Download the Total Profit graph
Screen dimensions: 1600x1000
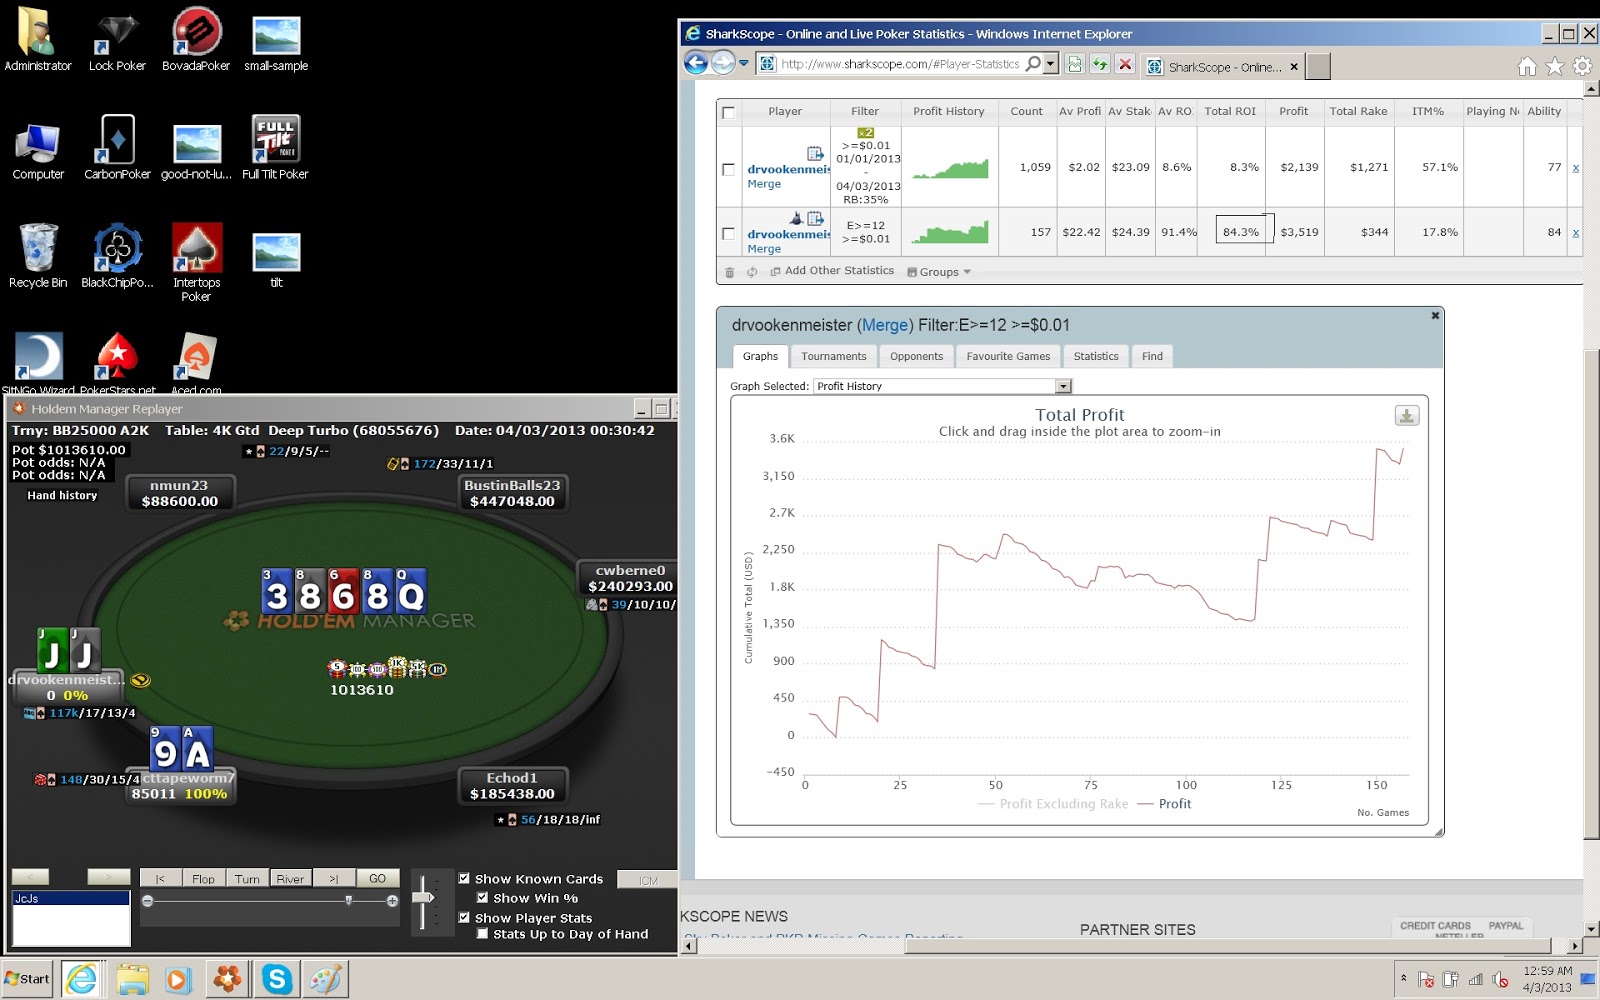point(1406,416)
